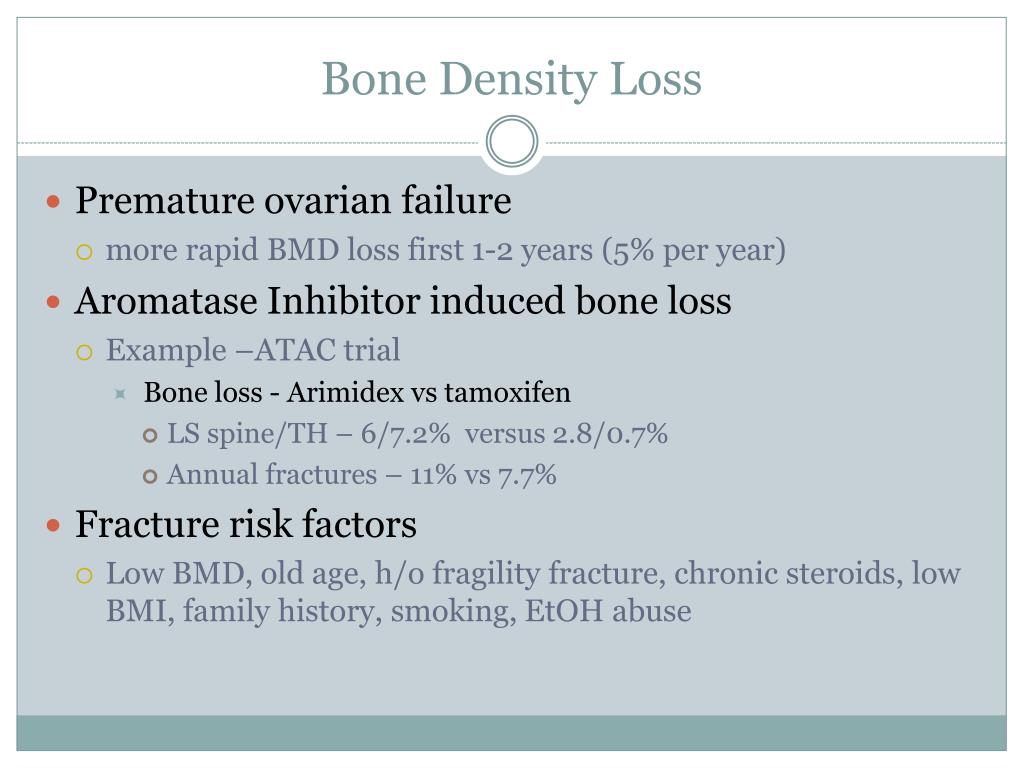Select the Premature ovarian failure heading
The image size is (1024, 768).
tap(293, 200)
